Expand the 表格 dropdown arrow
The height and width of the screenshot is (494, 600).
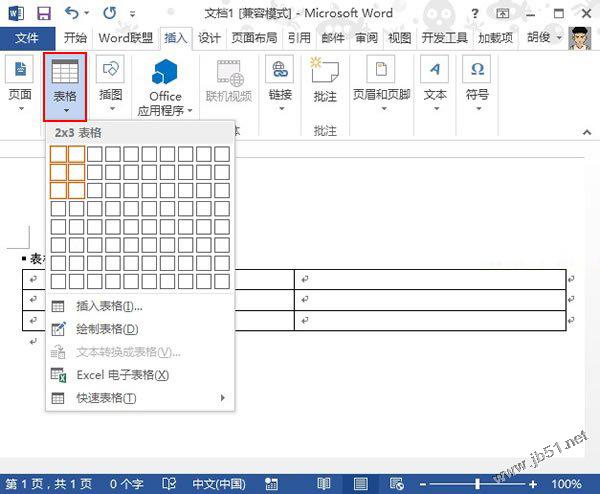tap(66, 111)
